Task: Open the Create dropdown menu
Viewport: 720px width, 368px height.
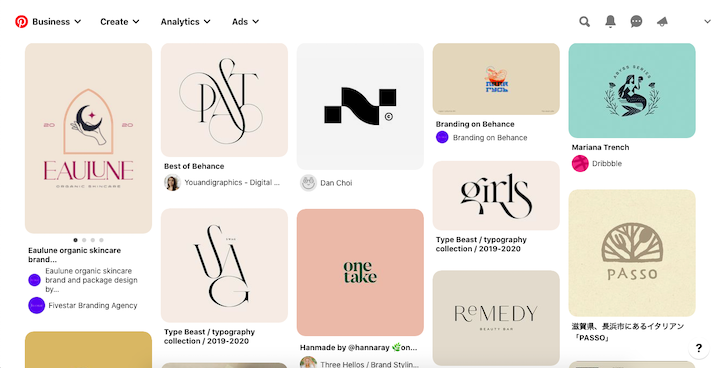Action: [119, 22]
